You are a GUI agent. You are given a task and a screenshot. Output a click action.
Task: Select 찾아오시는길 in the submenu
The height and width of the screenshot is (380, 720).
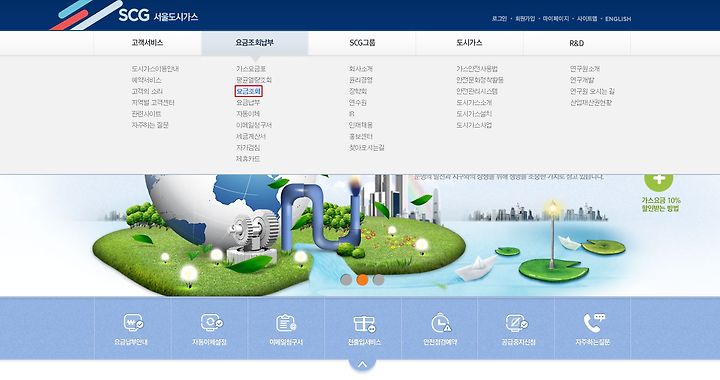(x=366, y=148)
